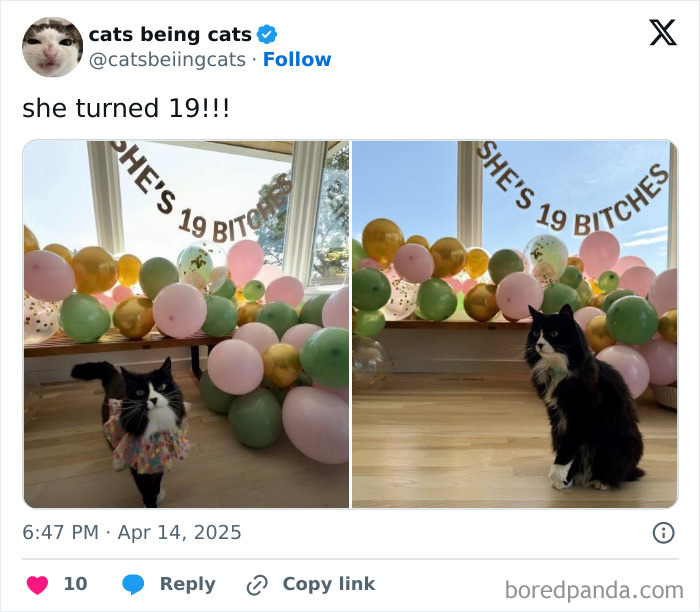Click the like count of 10
This screenshot has width=700, height=612.
point(75,584)
